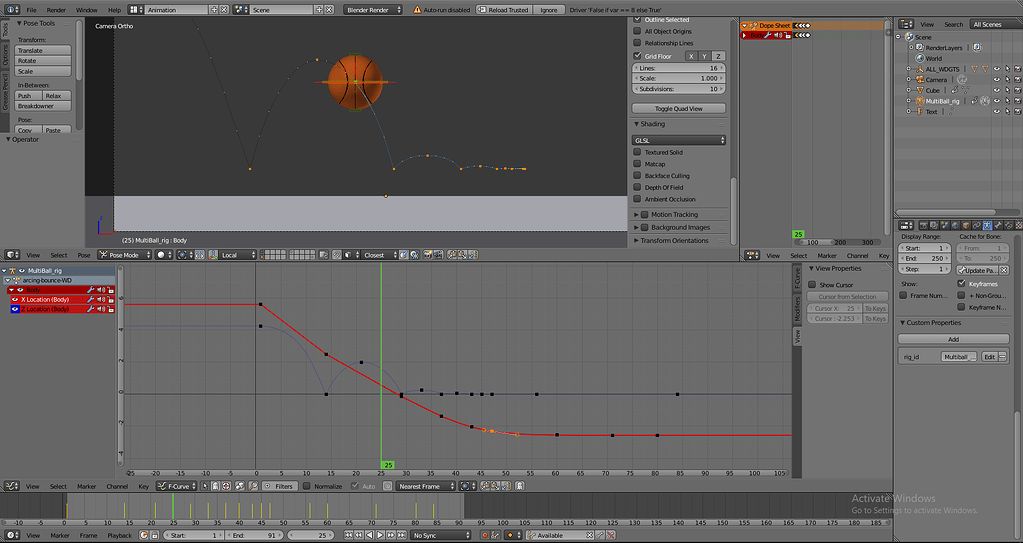The height and width of the screenshot is (543, 1023).
Task: Click the manipulator toggle icon in 3D header
Action: click(213, 255)
